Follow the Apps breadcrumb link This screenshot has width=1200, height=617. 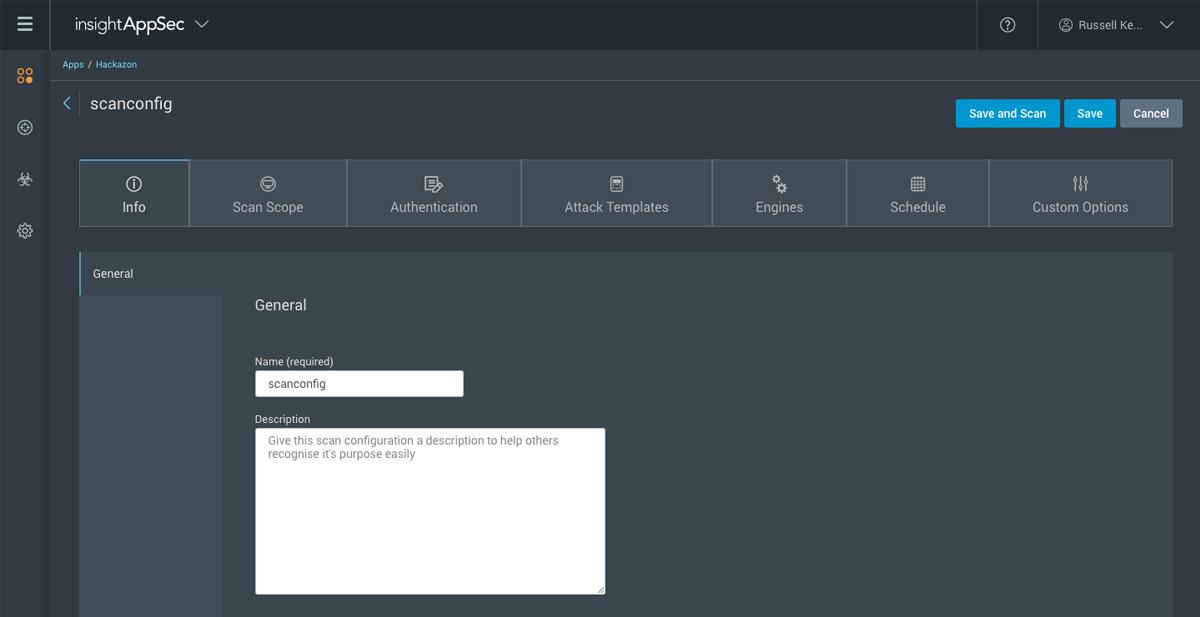tap(73, 64)
